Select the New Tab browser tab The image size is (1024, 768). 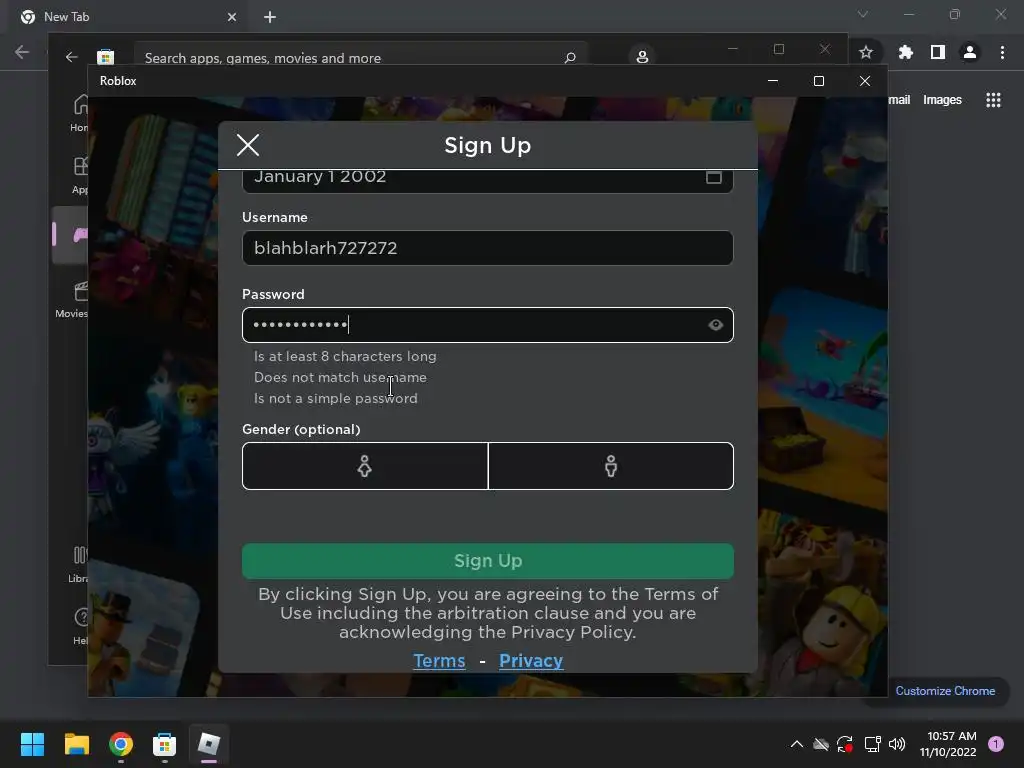click(128, 17)
